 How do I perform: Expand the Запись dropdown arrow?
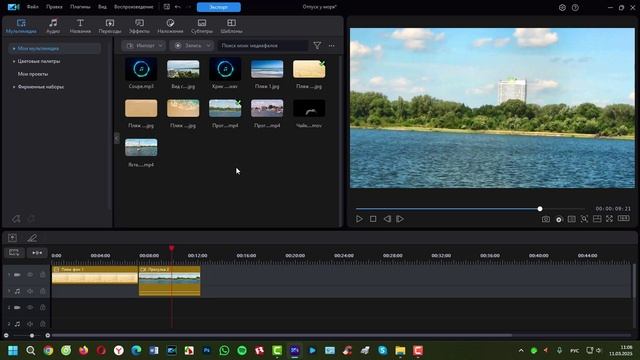point(209,45)
